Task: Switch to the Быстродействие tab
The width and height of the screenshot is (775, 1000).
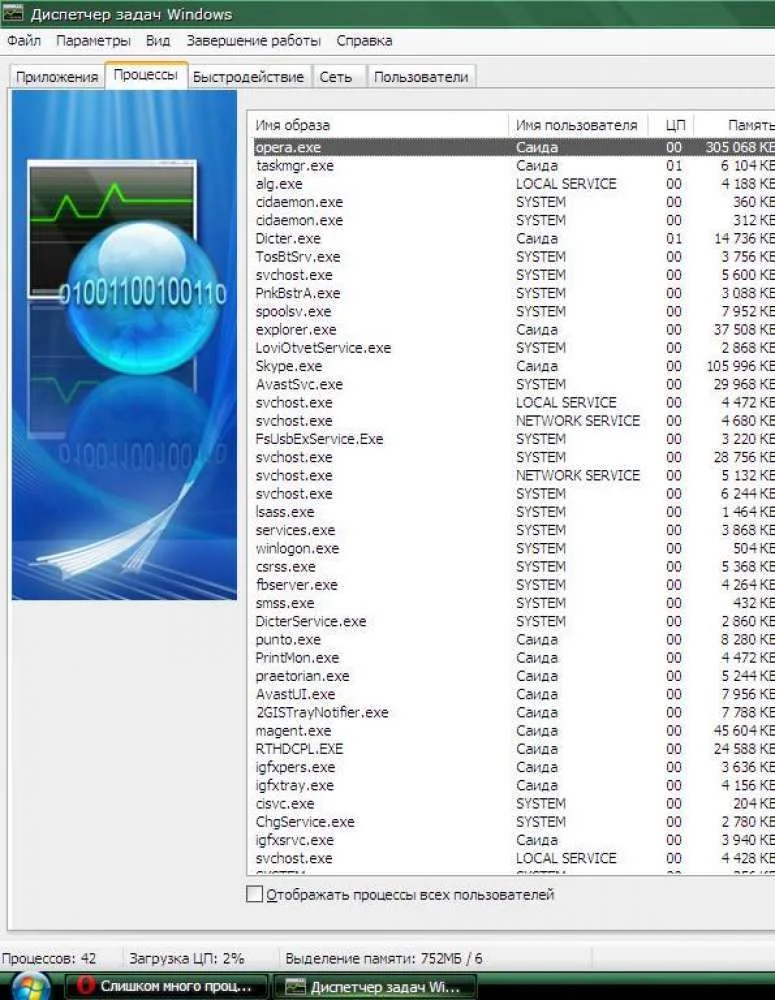Action: 248,77
